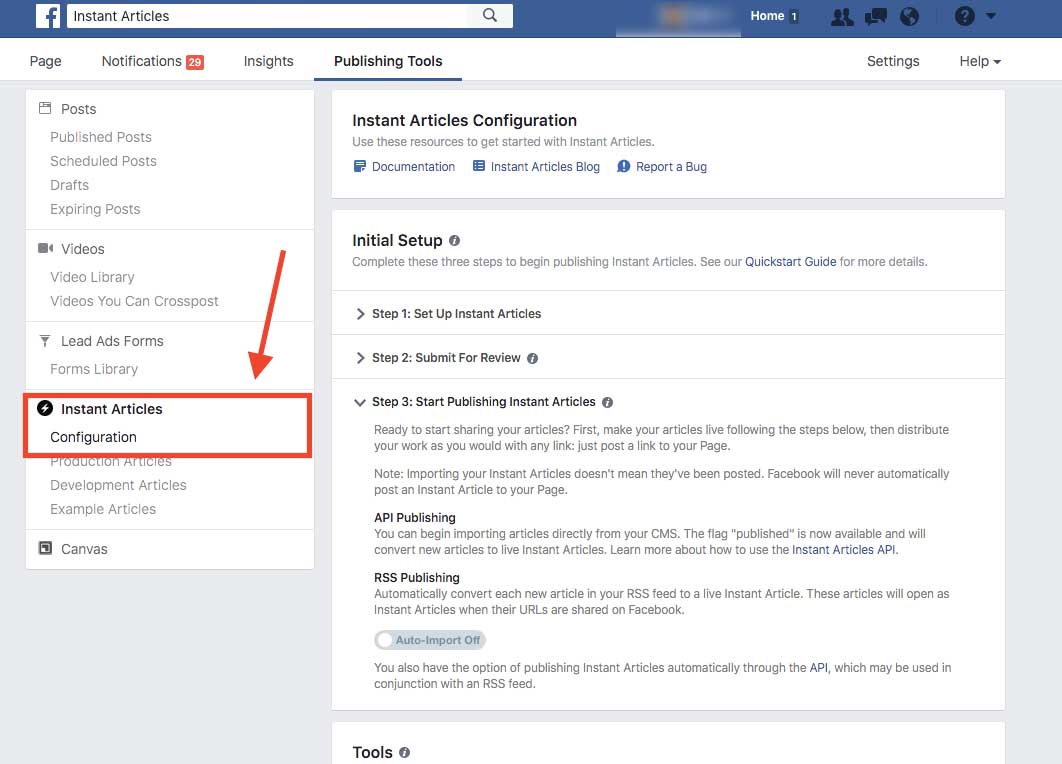Viewport: 1062px width, 764px height.
Task: Toggle the Auto-Import Off switch
Action: [x=429, y=640]
